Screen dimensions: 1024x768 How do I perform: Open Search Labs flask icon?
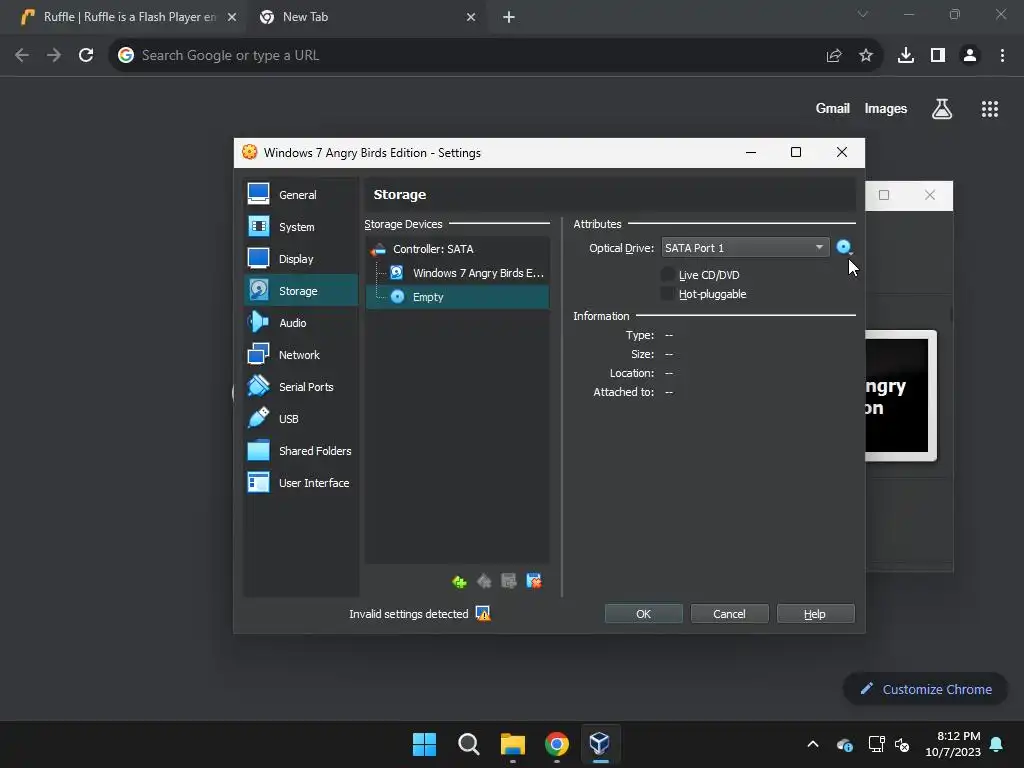[942, 108]
